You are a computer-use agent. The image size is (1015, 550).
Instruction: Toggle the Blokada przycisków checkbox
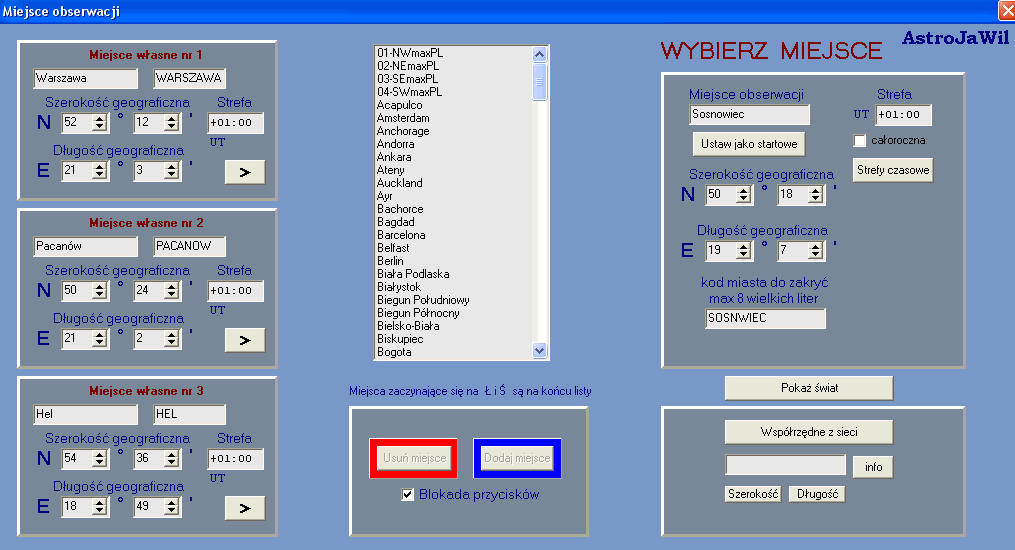pos(407,494)
